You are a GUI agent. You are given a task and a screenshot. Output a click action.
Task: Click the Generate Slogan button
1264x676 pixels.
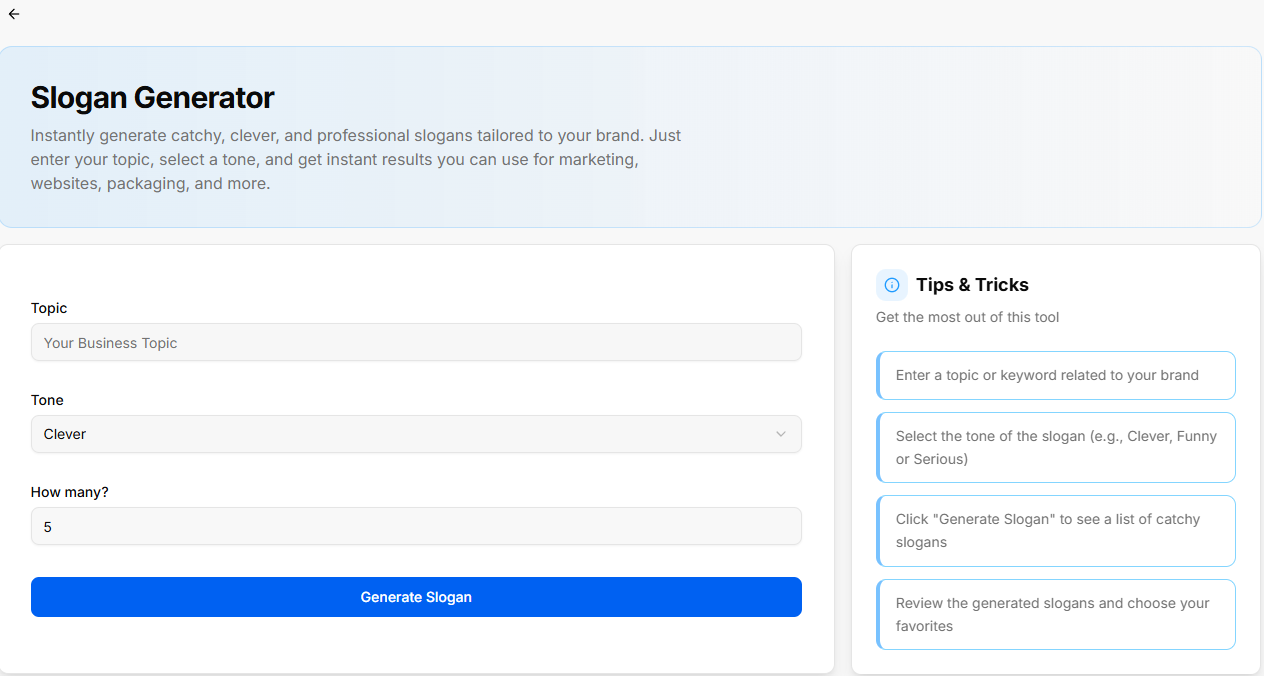416,597
